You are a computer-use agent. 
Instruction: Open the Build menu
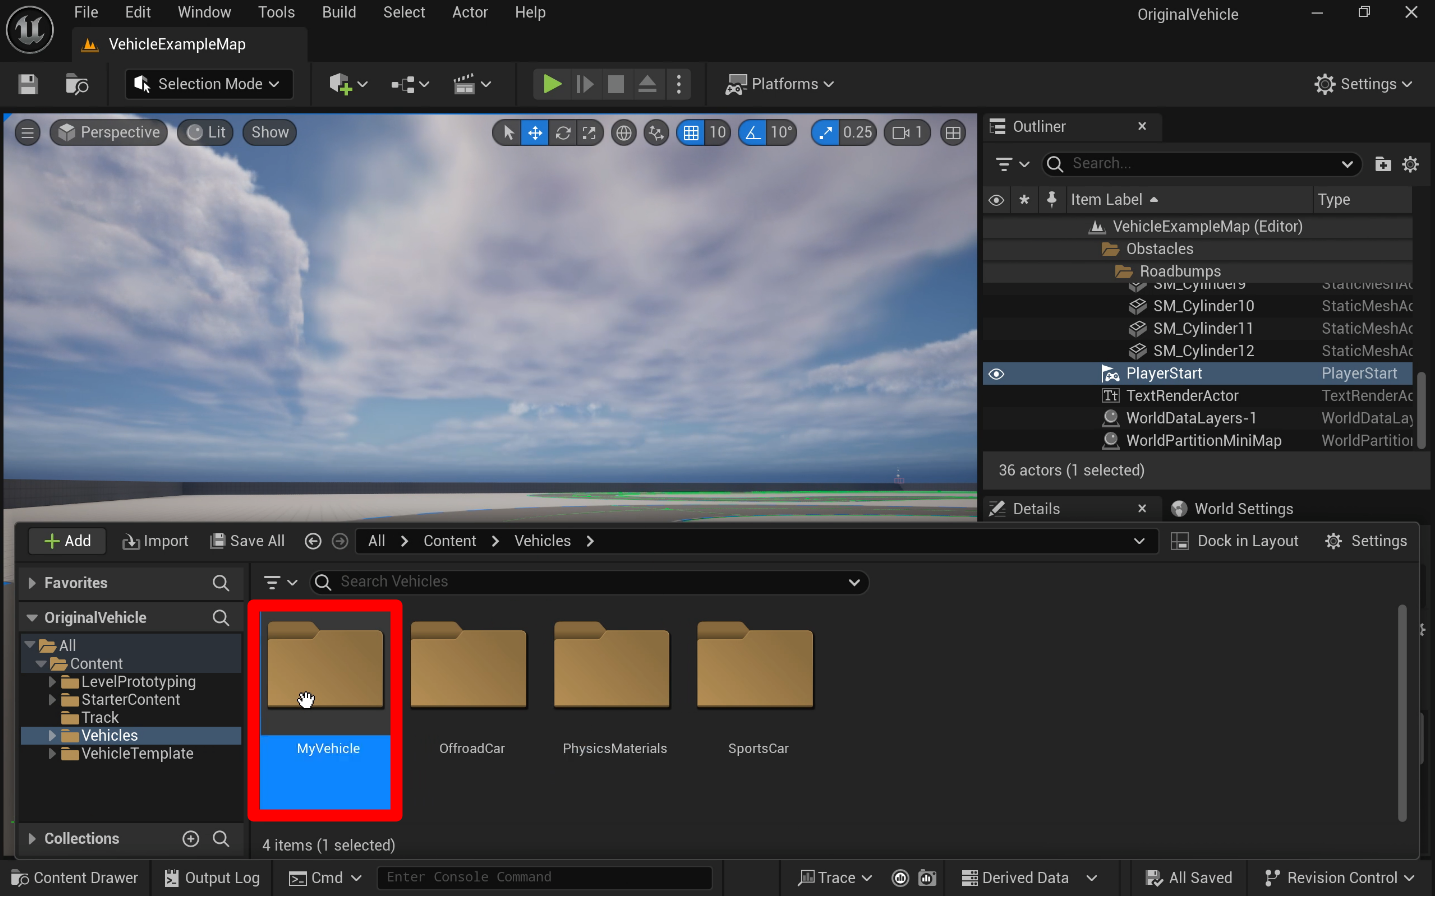coord(339,12)
